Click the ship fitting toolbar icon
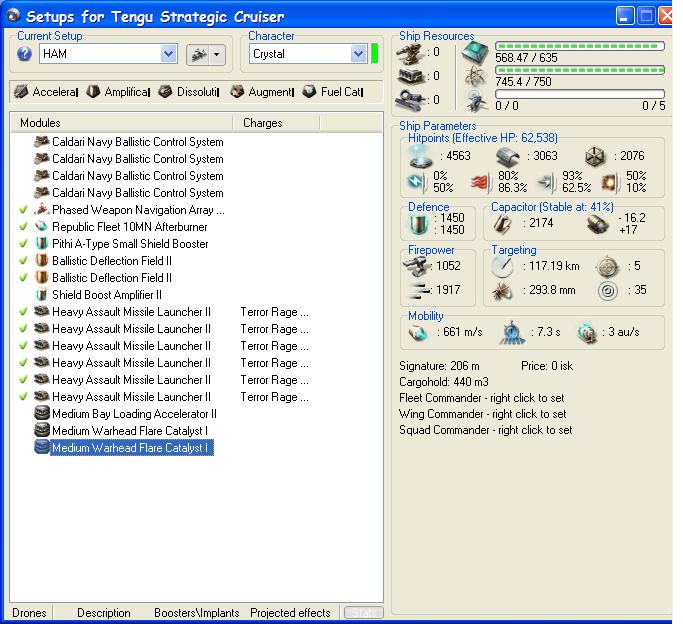Image resolution: width=683 pixels, height=624 pixels. [x=199, y=55]
